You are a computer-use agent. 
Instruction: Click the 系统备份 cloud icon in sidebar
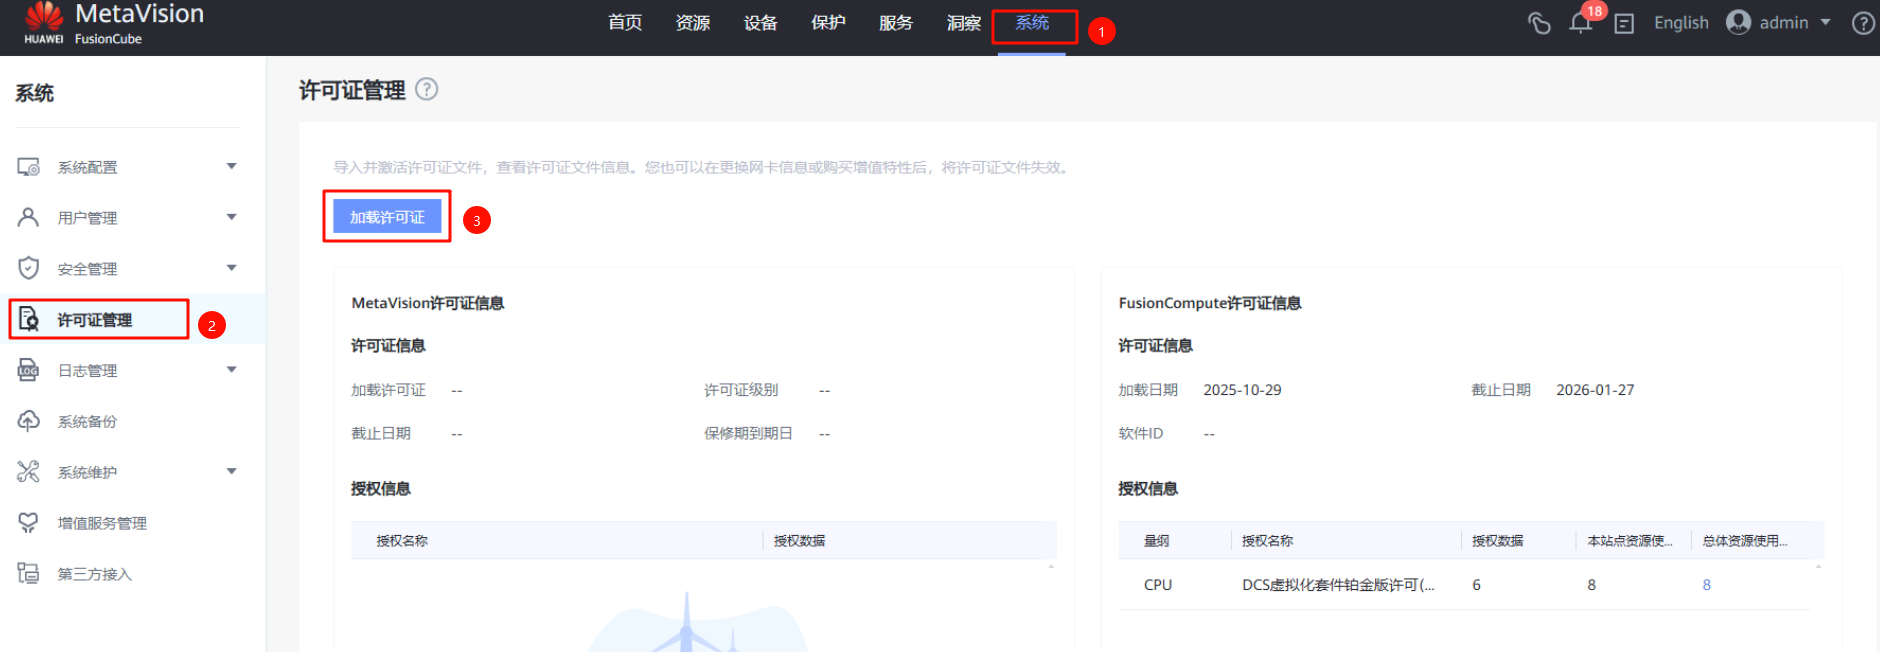point(28,421)
